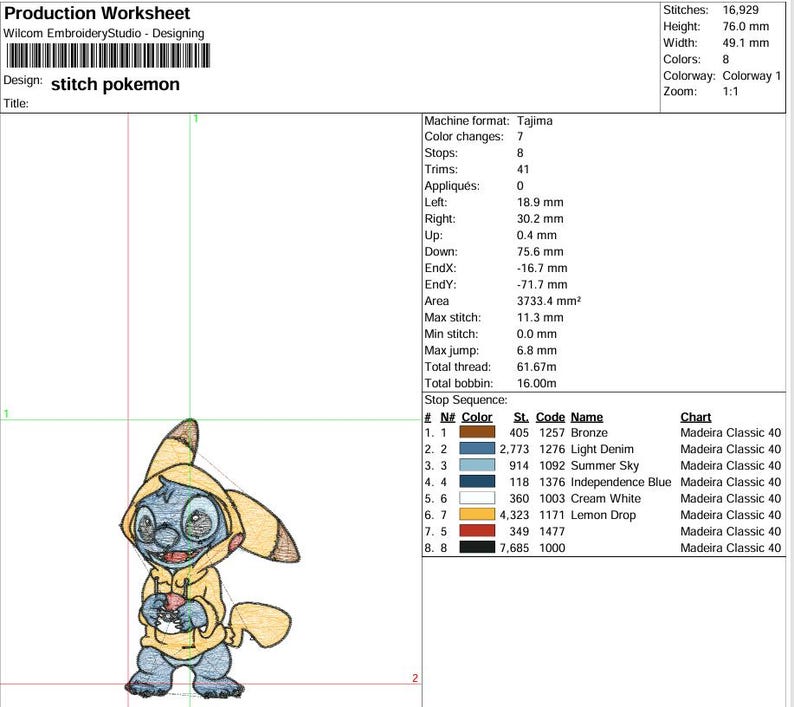The width and height of the screenshot is (794, 707).
Task: Click the Bronze color swatch
Action: [x=477, y=432]
